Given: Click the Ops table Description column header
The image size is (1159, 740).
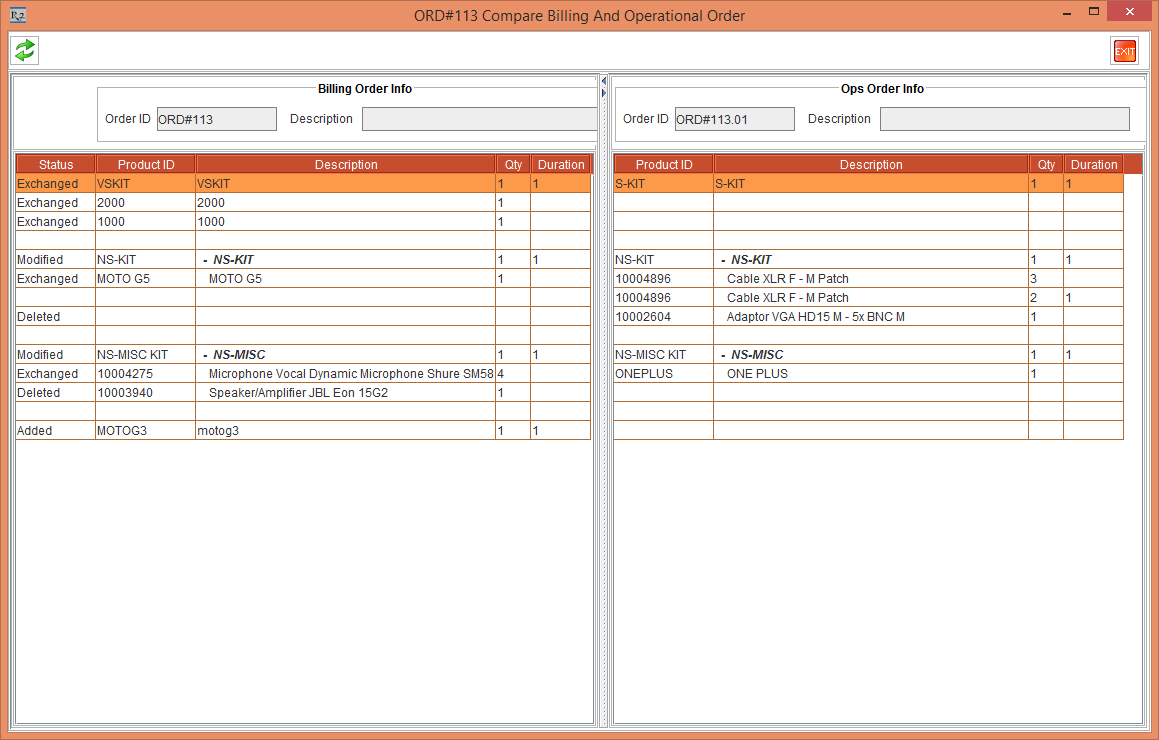Looking at the screenshot, I should (870, 165).
